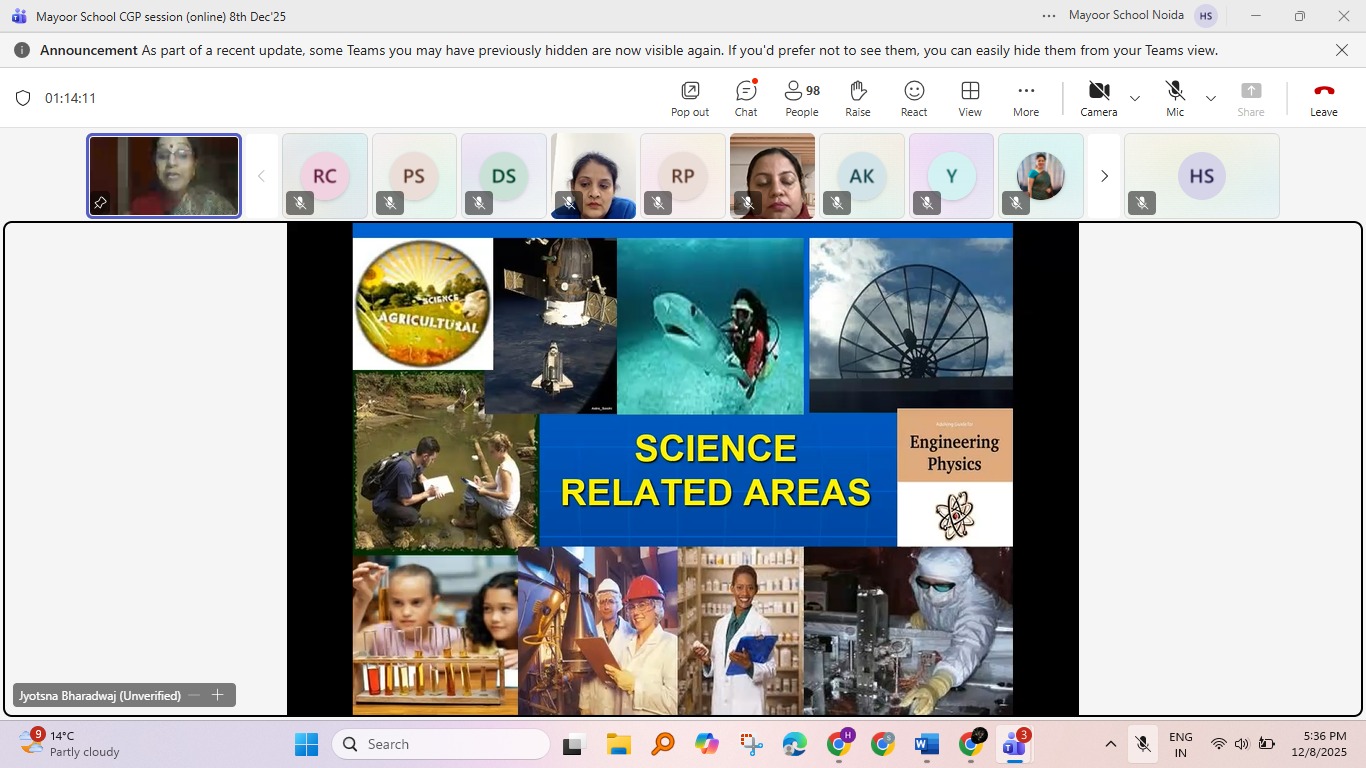Zoom in using plus beside Jyotsna Bharadwaj
Screen dimensions: 1366x768
point(217,695)
